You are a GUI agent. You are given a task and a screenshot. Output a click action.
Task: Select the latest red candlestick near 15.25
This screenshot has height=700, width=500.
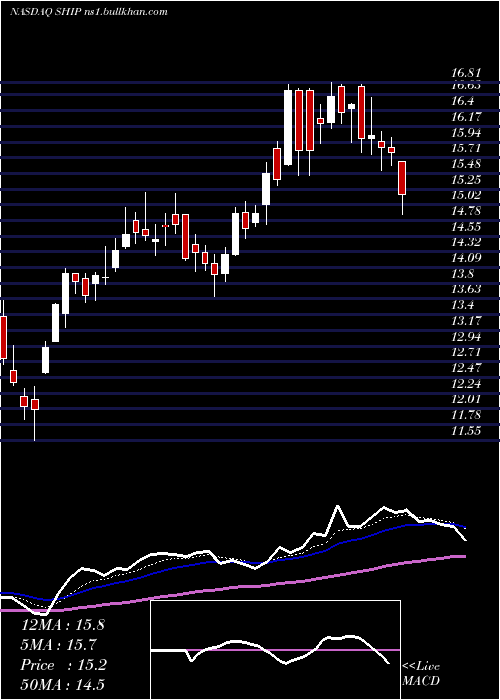402,178
